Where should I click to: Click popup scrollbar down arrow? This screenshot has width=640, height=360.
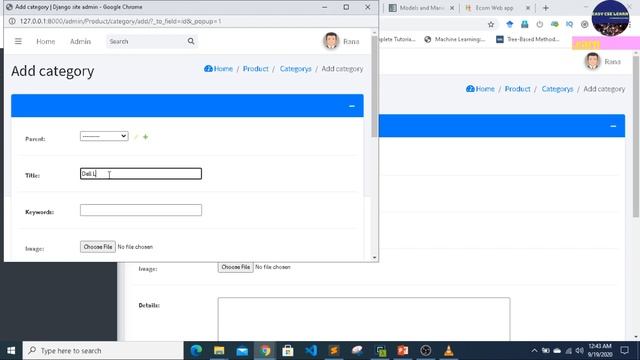[x=374, y=258]
